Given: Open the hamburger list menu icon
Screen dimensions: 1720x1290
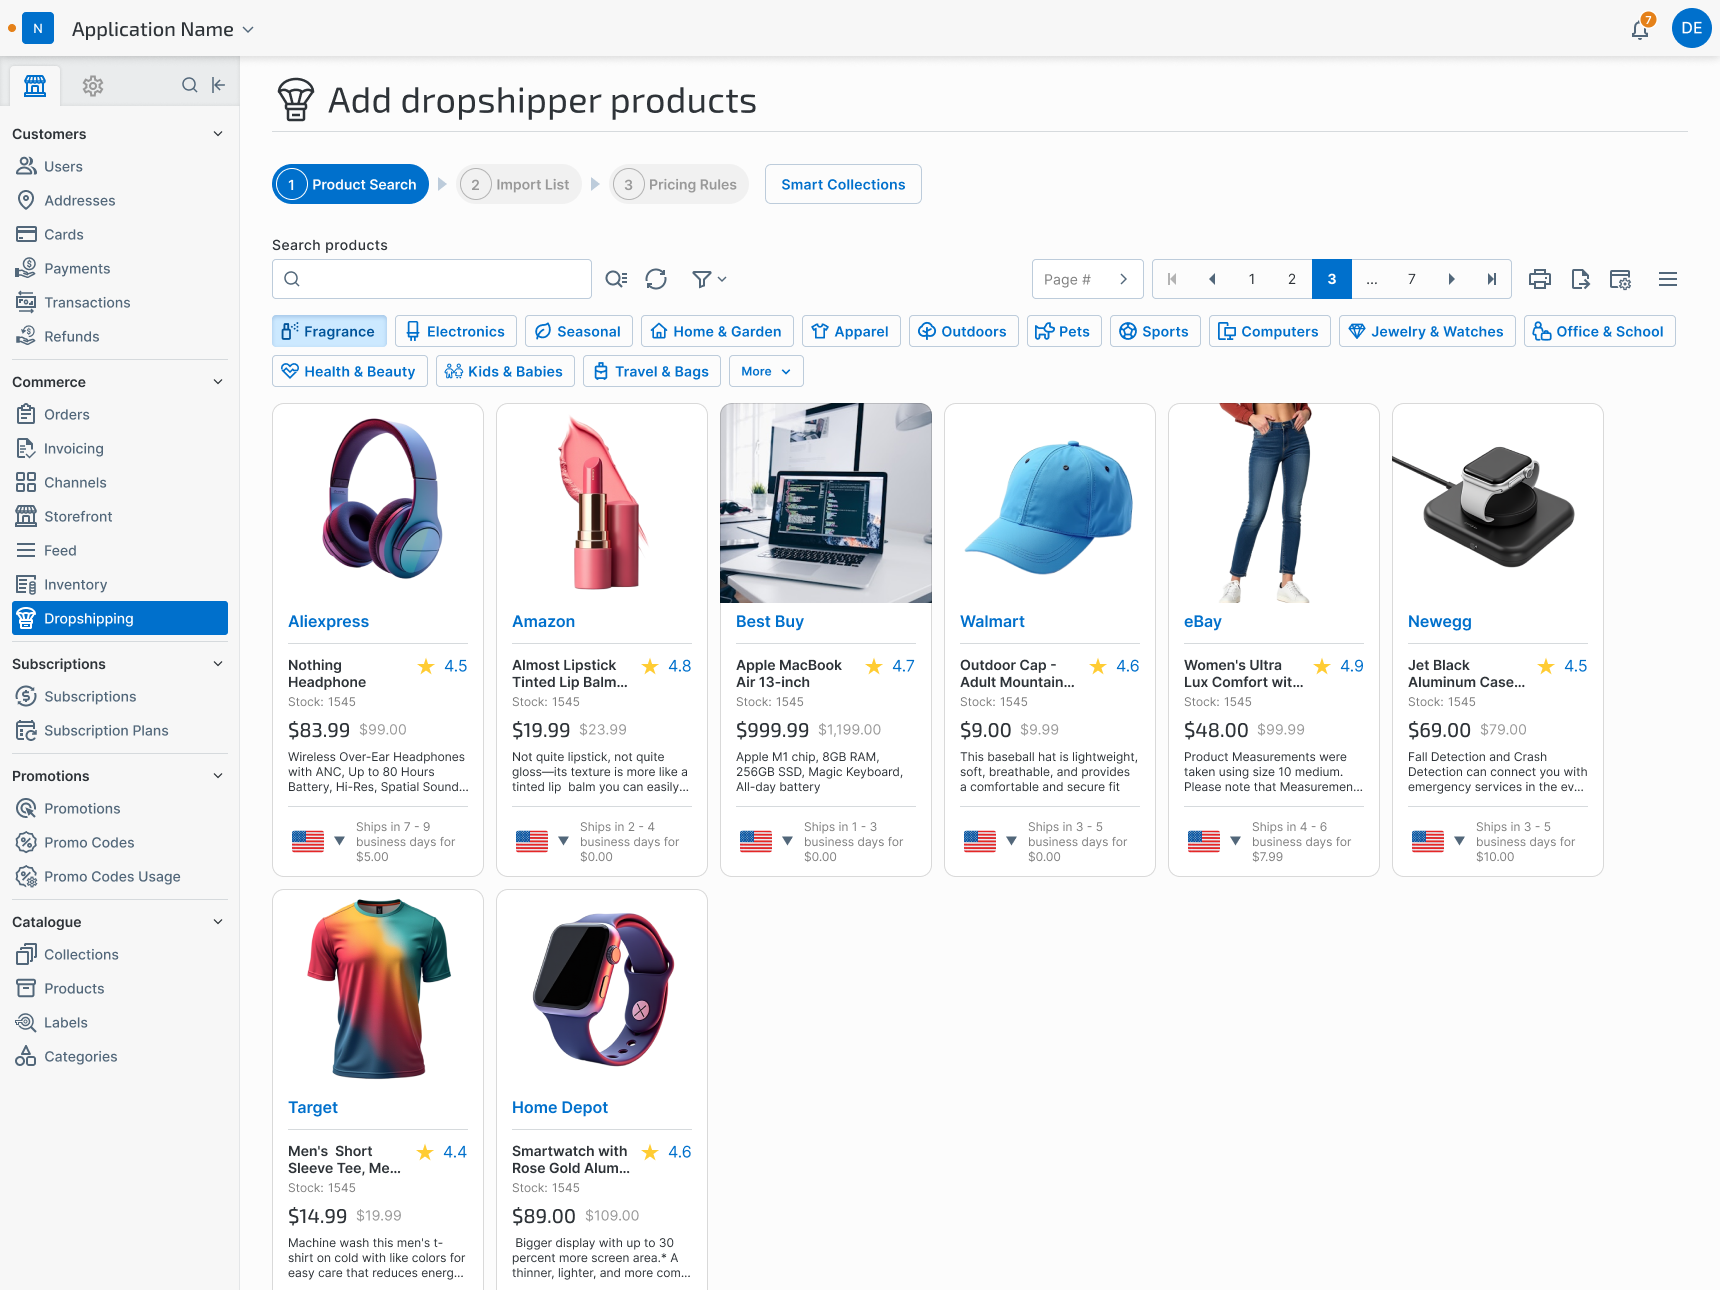Looking at the screenshot, I should pos(1668,279).
